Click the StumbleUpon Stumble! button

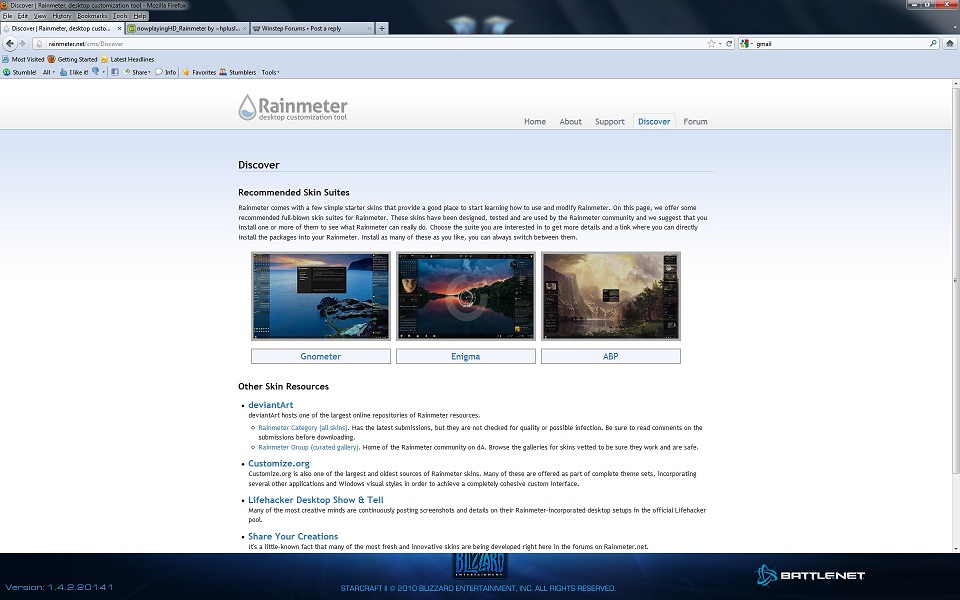[x=20, y=72]
